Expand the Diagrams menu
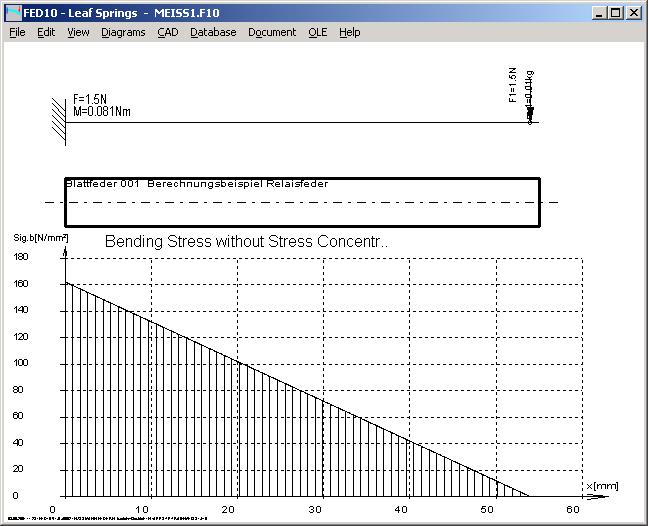The height and width of the screenshot is (526, 648). tap(123, 32)
